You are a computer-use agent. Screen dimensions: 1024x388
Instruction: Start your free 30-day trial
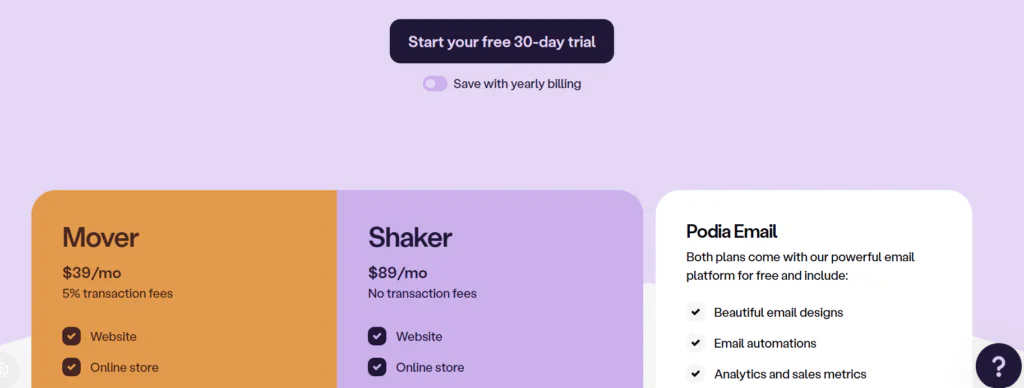click(x=502, y=41)
